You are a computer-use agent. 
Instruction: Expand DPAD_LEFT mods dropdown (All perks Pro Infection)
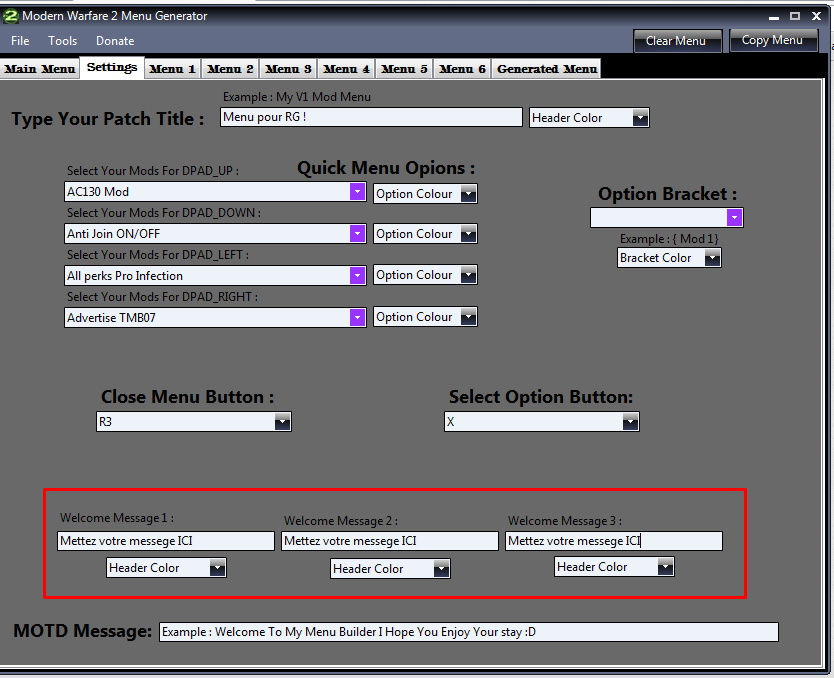215,276
